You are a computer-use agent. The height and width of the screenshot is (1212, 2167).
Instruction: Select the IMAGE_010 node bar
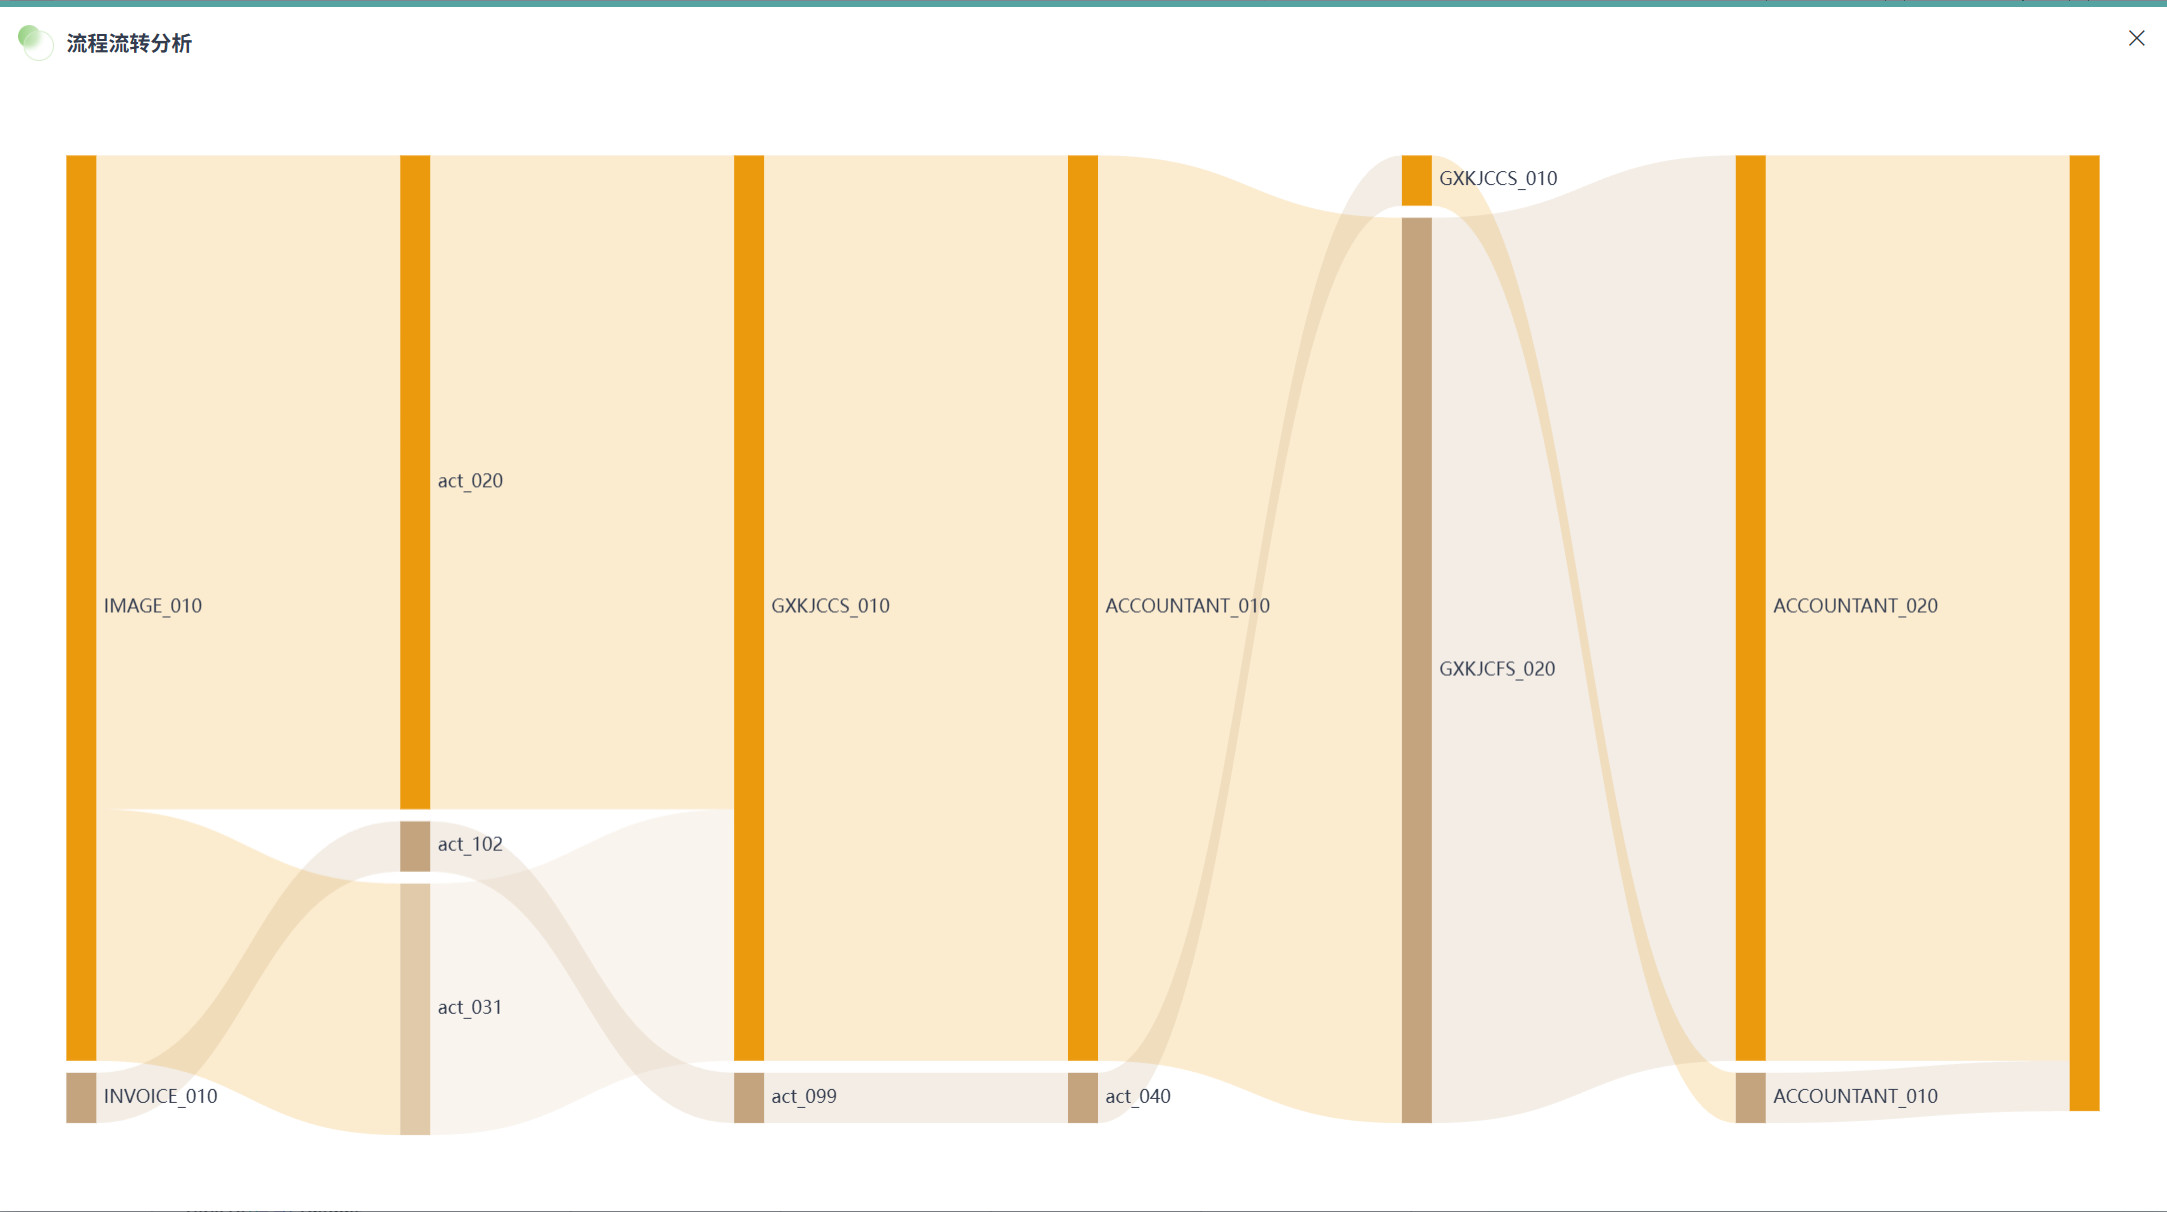[x=81, y=606]
